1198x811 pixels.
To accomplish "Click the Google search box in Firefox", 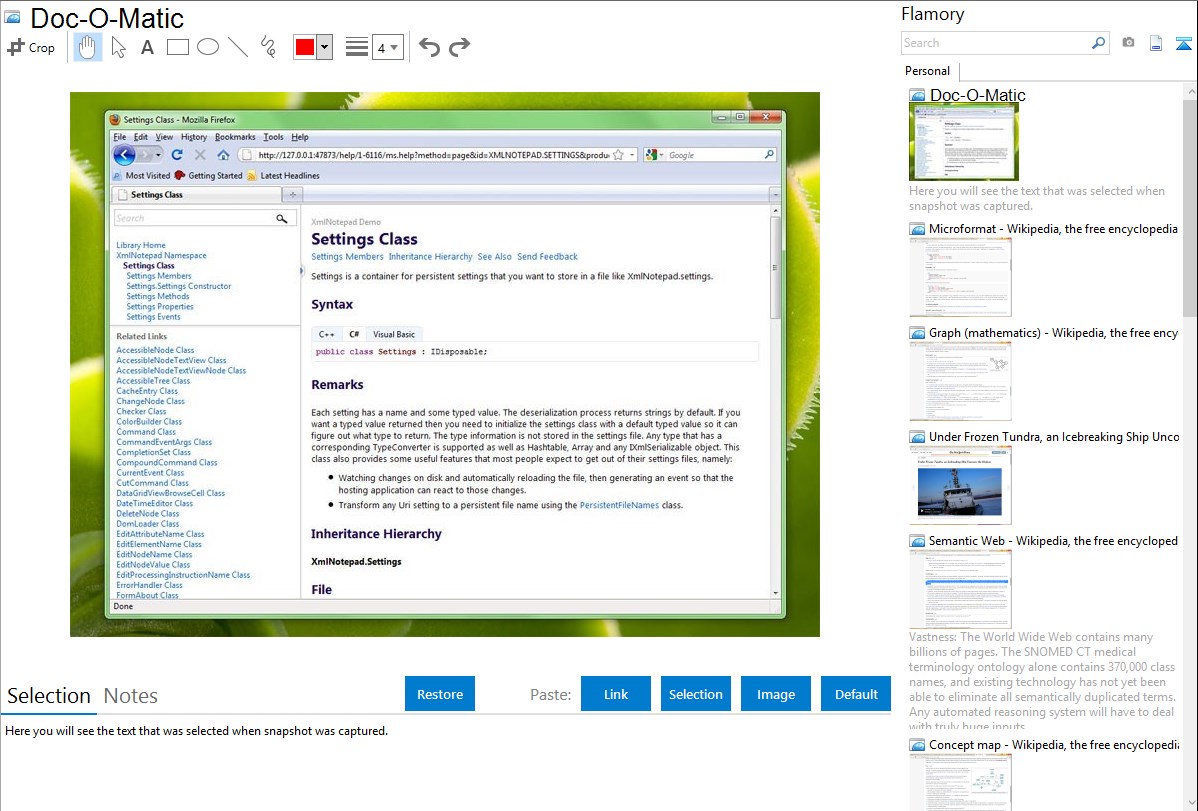I will [x=714, y=155].
